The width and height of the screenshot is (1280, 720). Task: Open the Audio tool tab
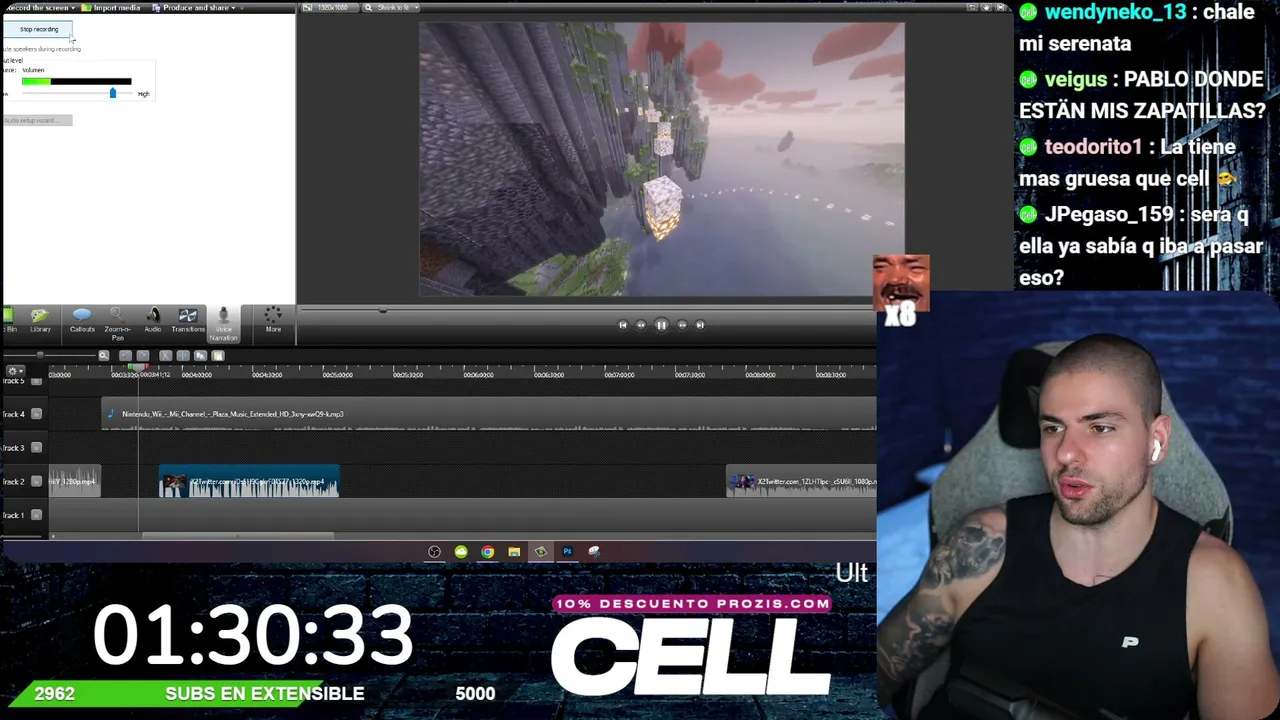[x=152, y=320]
